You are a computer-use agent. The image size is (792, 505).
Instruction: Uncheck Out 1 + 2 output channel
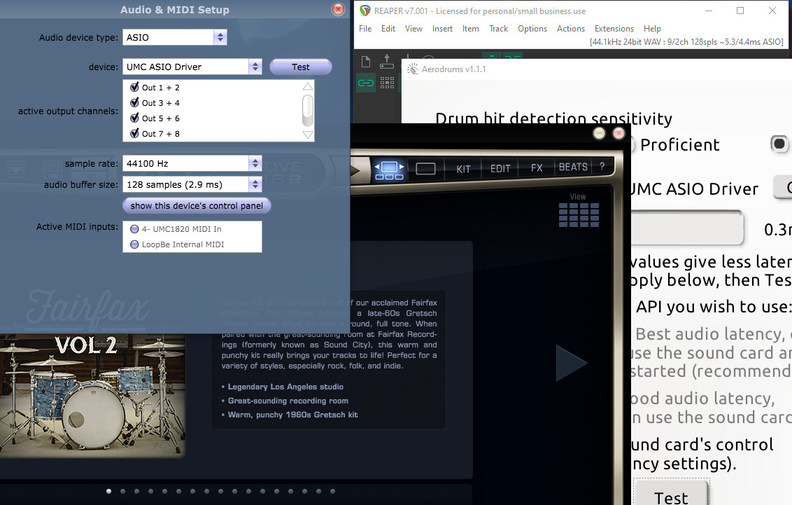point(134,87)
